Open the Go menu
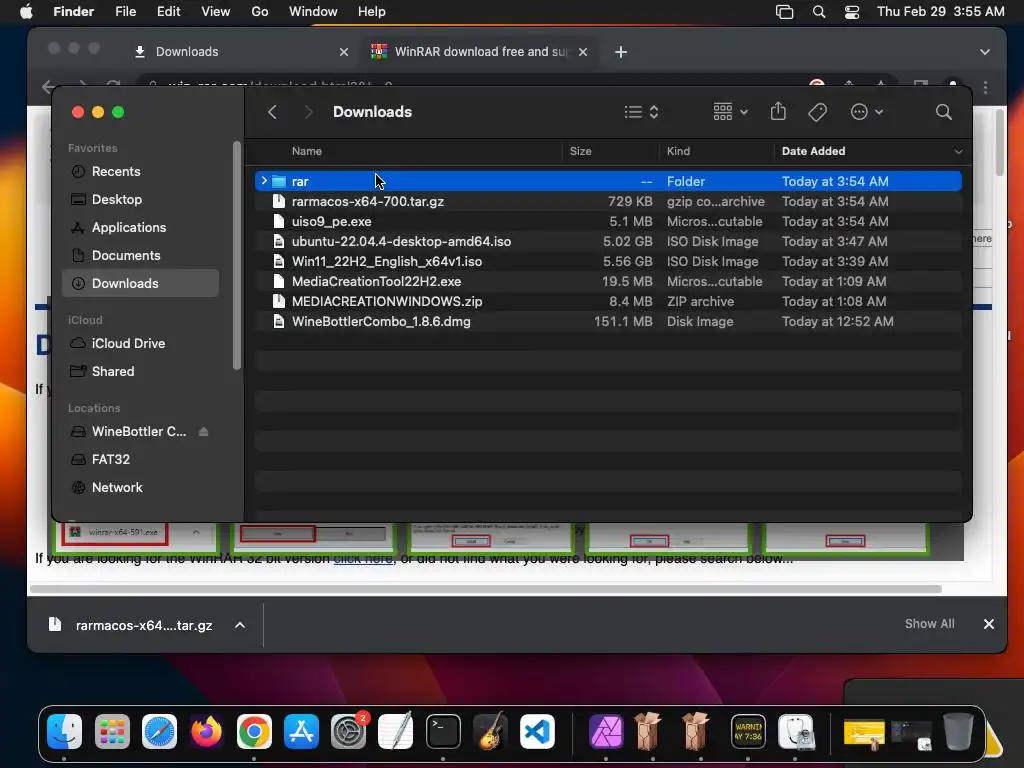 click(260, 12)
